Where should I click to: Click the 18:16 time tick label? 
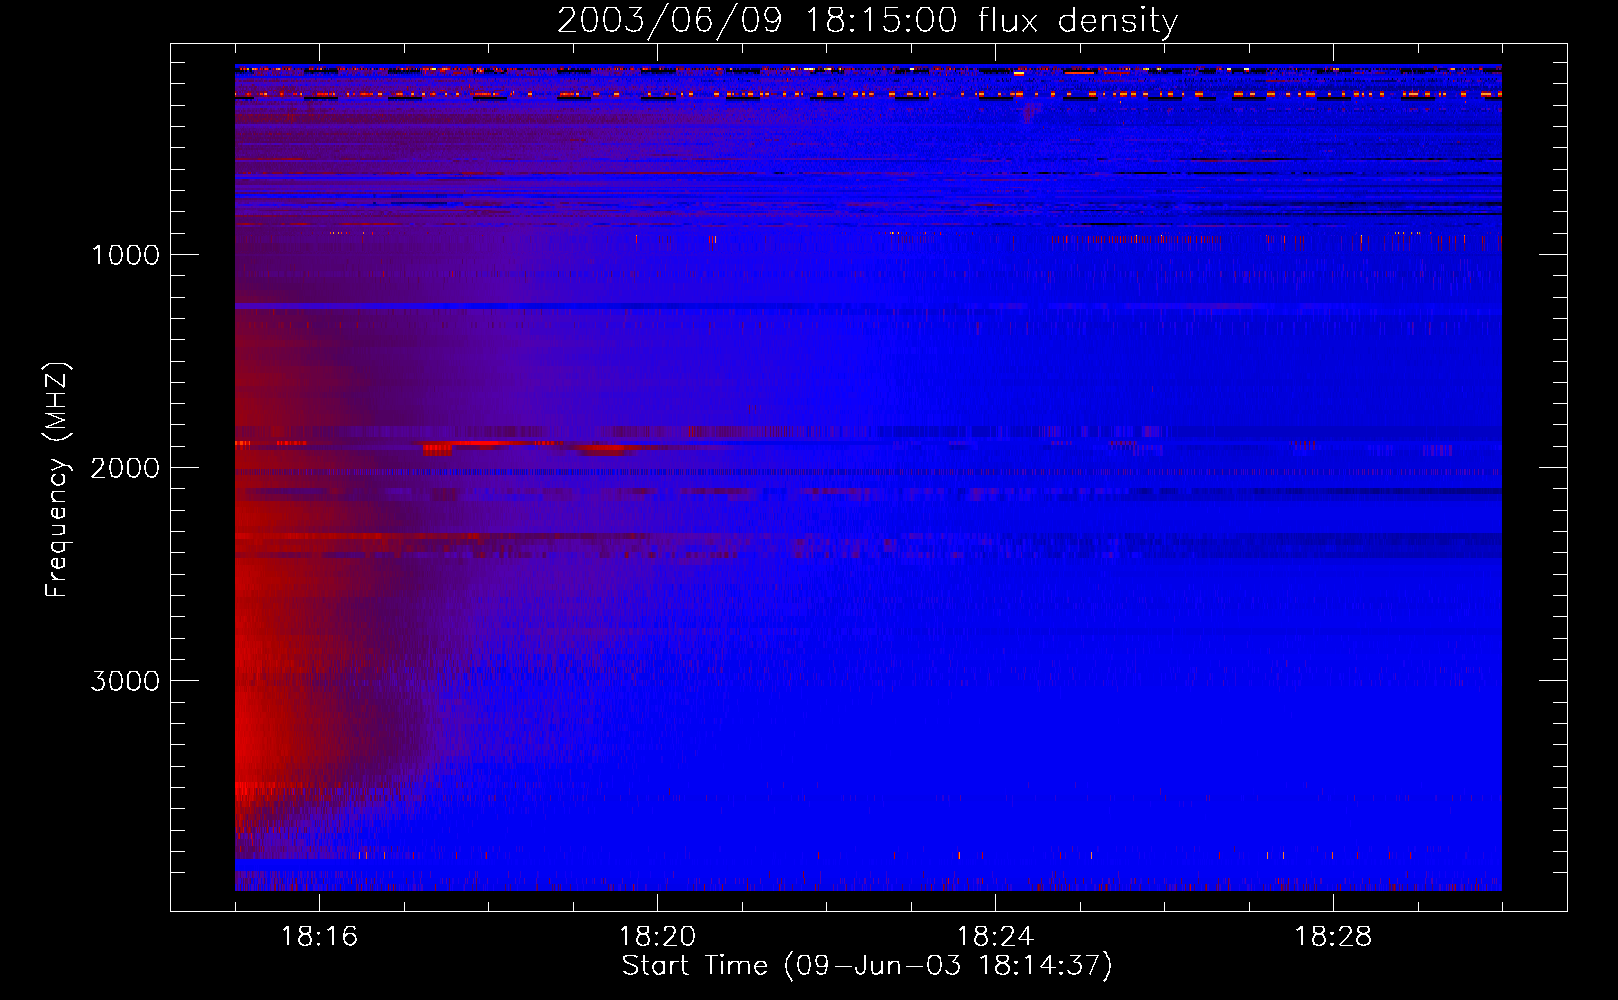(319, 937)
